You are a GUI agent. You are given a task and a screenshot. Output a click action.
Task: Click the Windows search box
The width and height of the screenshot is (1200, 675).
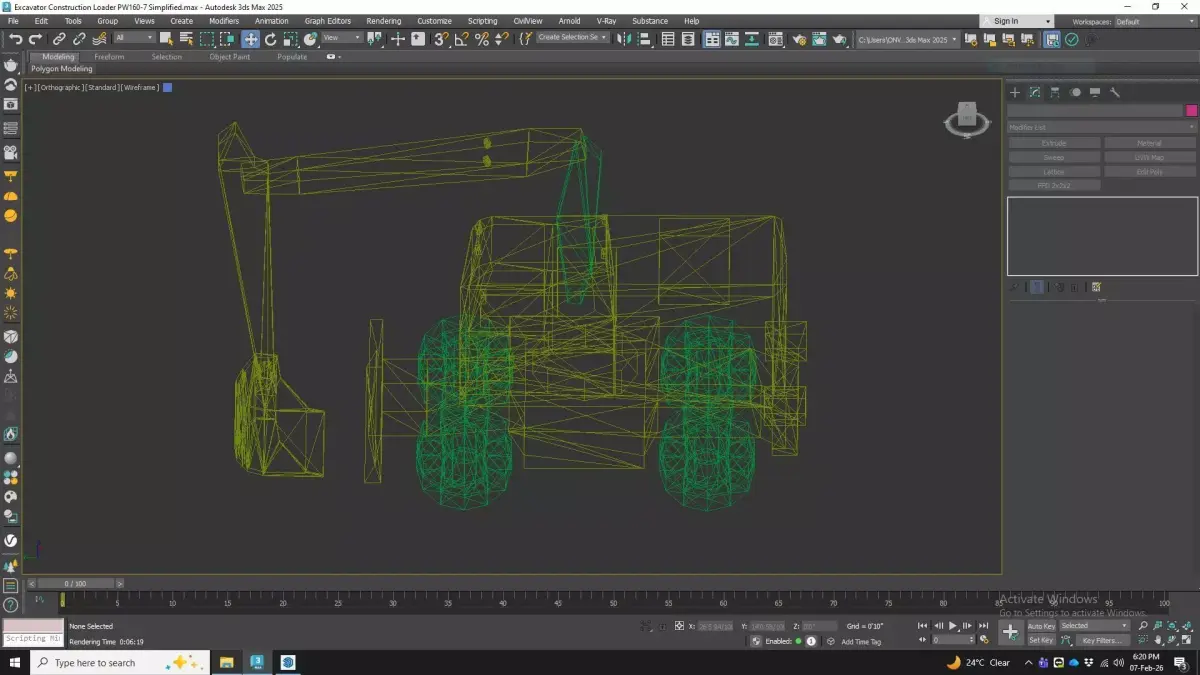(120, 662)
